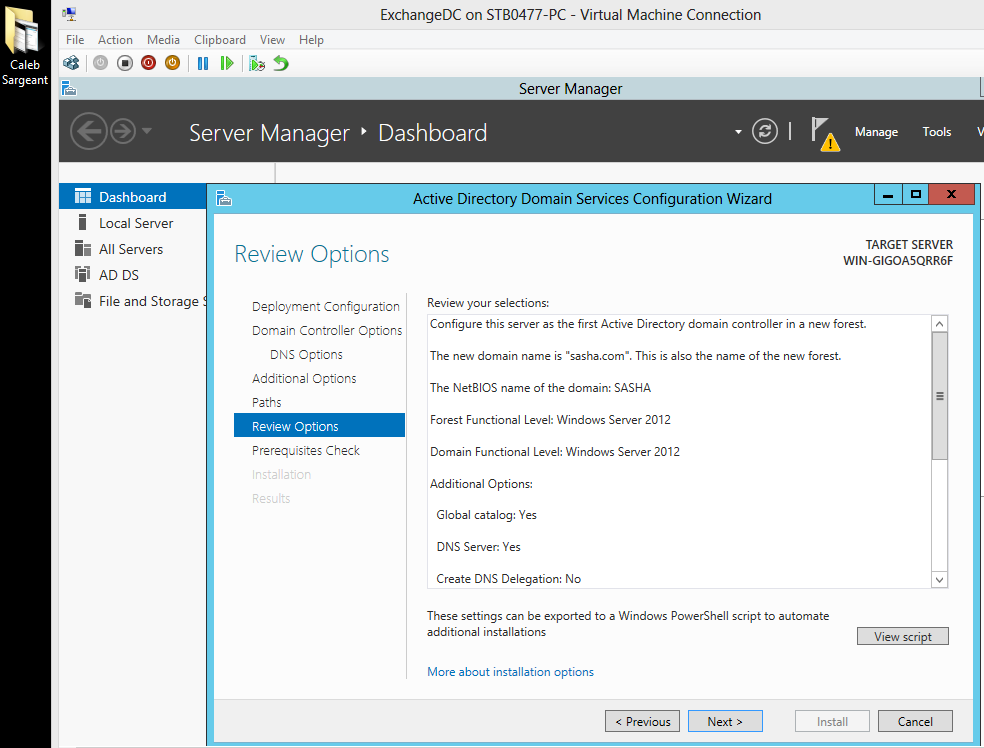Open the Help menu
The image size is (984, 748).
coord(311,40)
